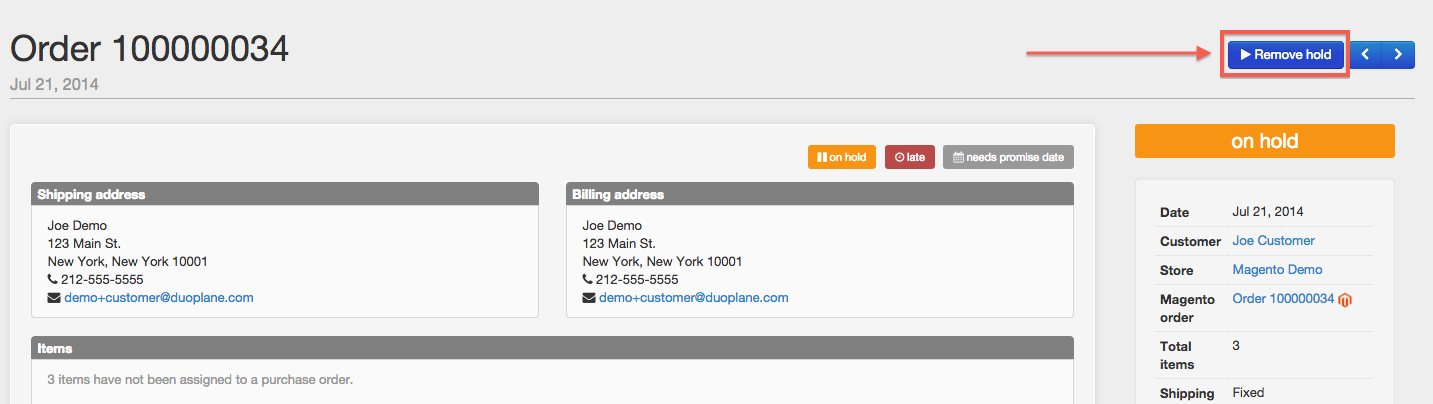The height and width of the screenshot is (404, 1433).
Task: Click the Shipping address panel header
Action: click(285, 194)
